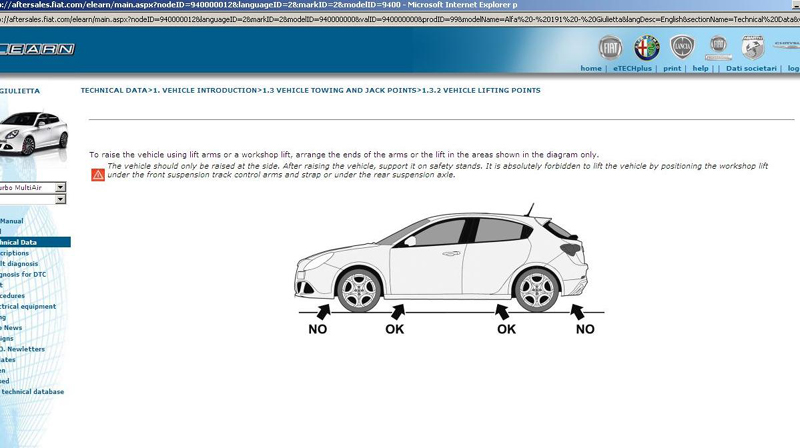Select Technical Data in the sidebar menu
The width and height of the screenshot is (800, 448).
(x=35, y=242)
